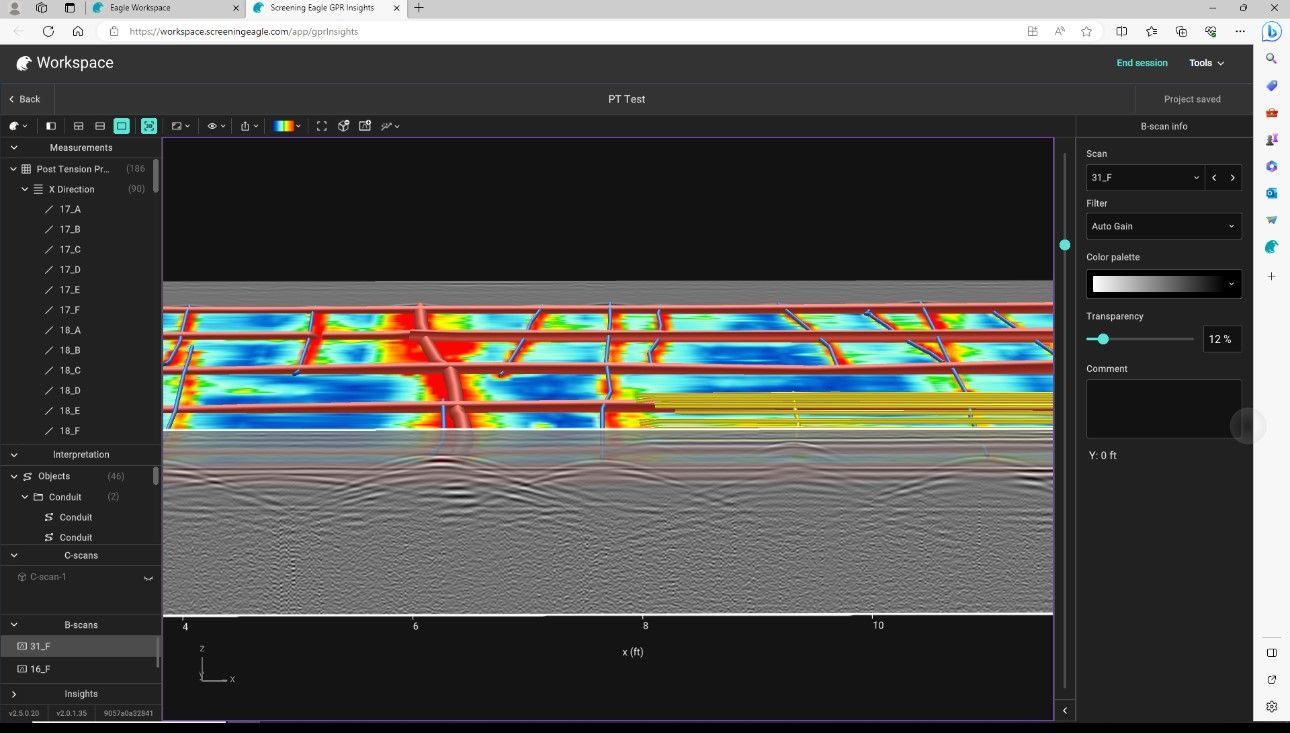Expand the Insights section
Image resolution: width=1290 pixels, height=733 pixels.
click(14, 694)
